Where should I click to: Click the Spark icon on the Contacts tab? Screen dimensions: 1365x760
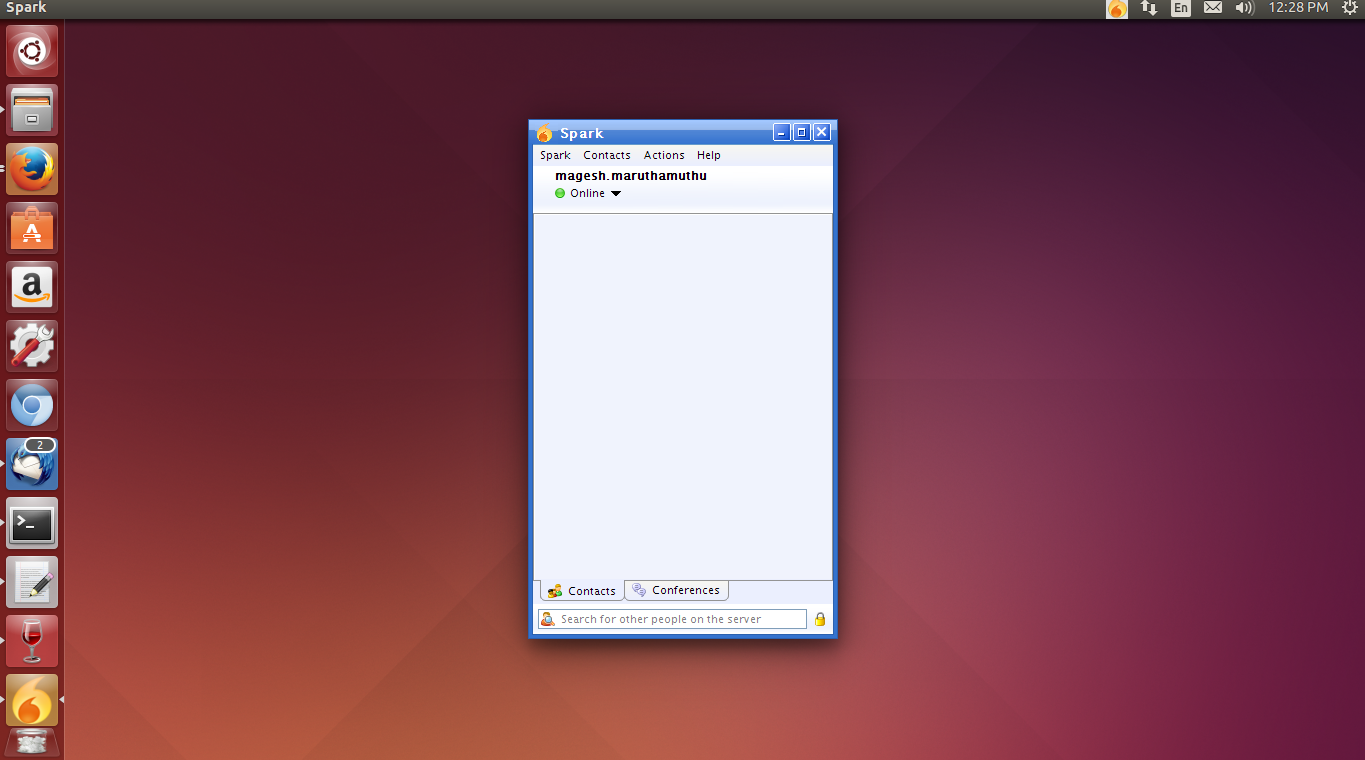pyautogui.click(x=555, y=591)
